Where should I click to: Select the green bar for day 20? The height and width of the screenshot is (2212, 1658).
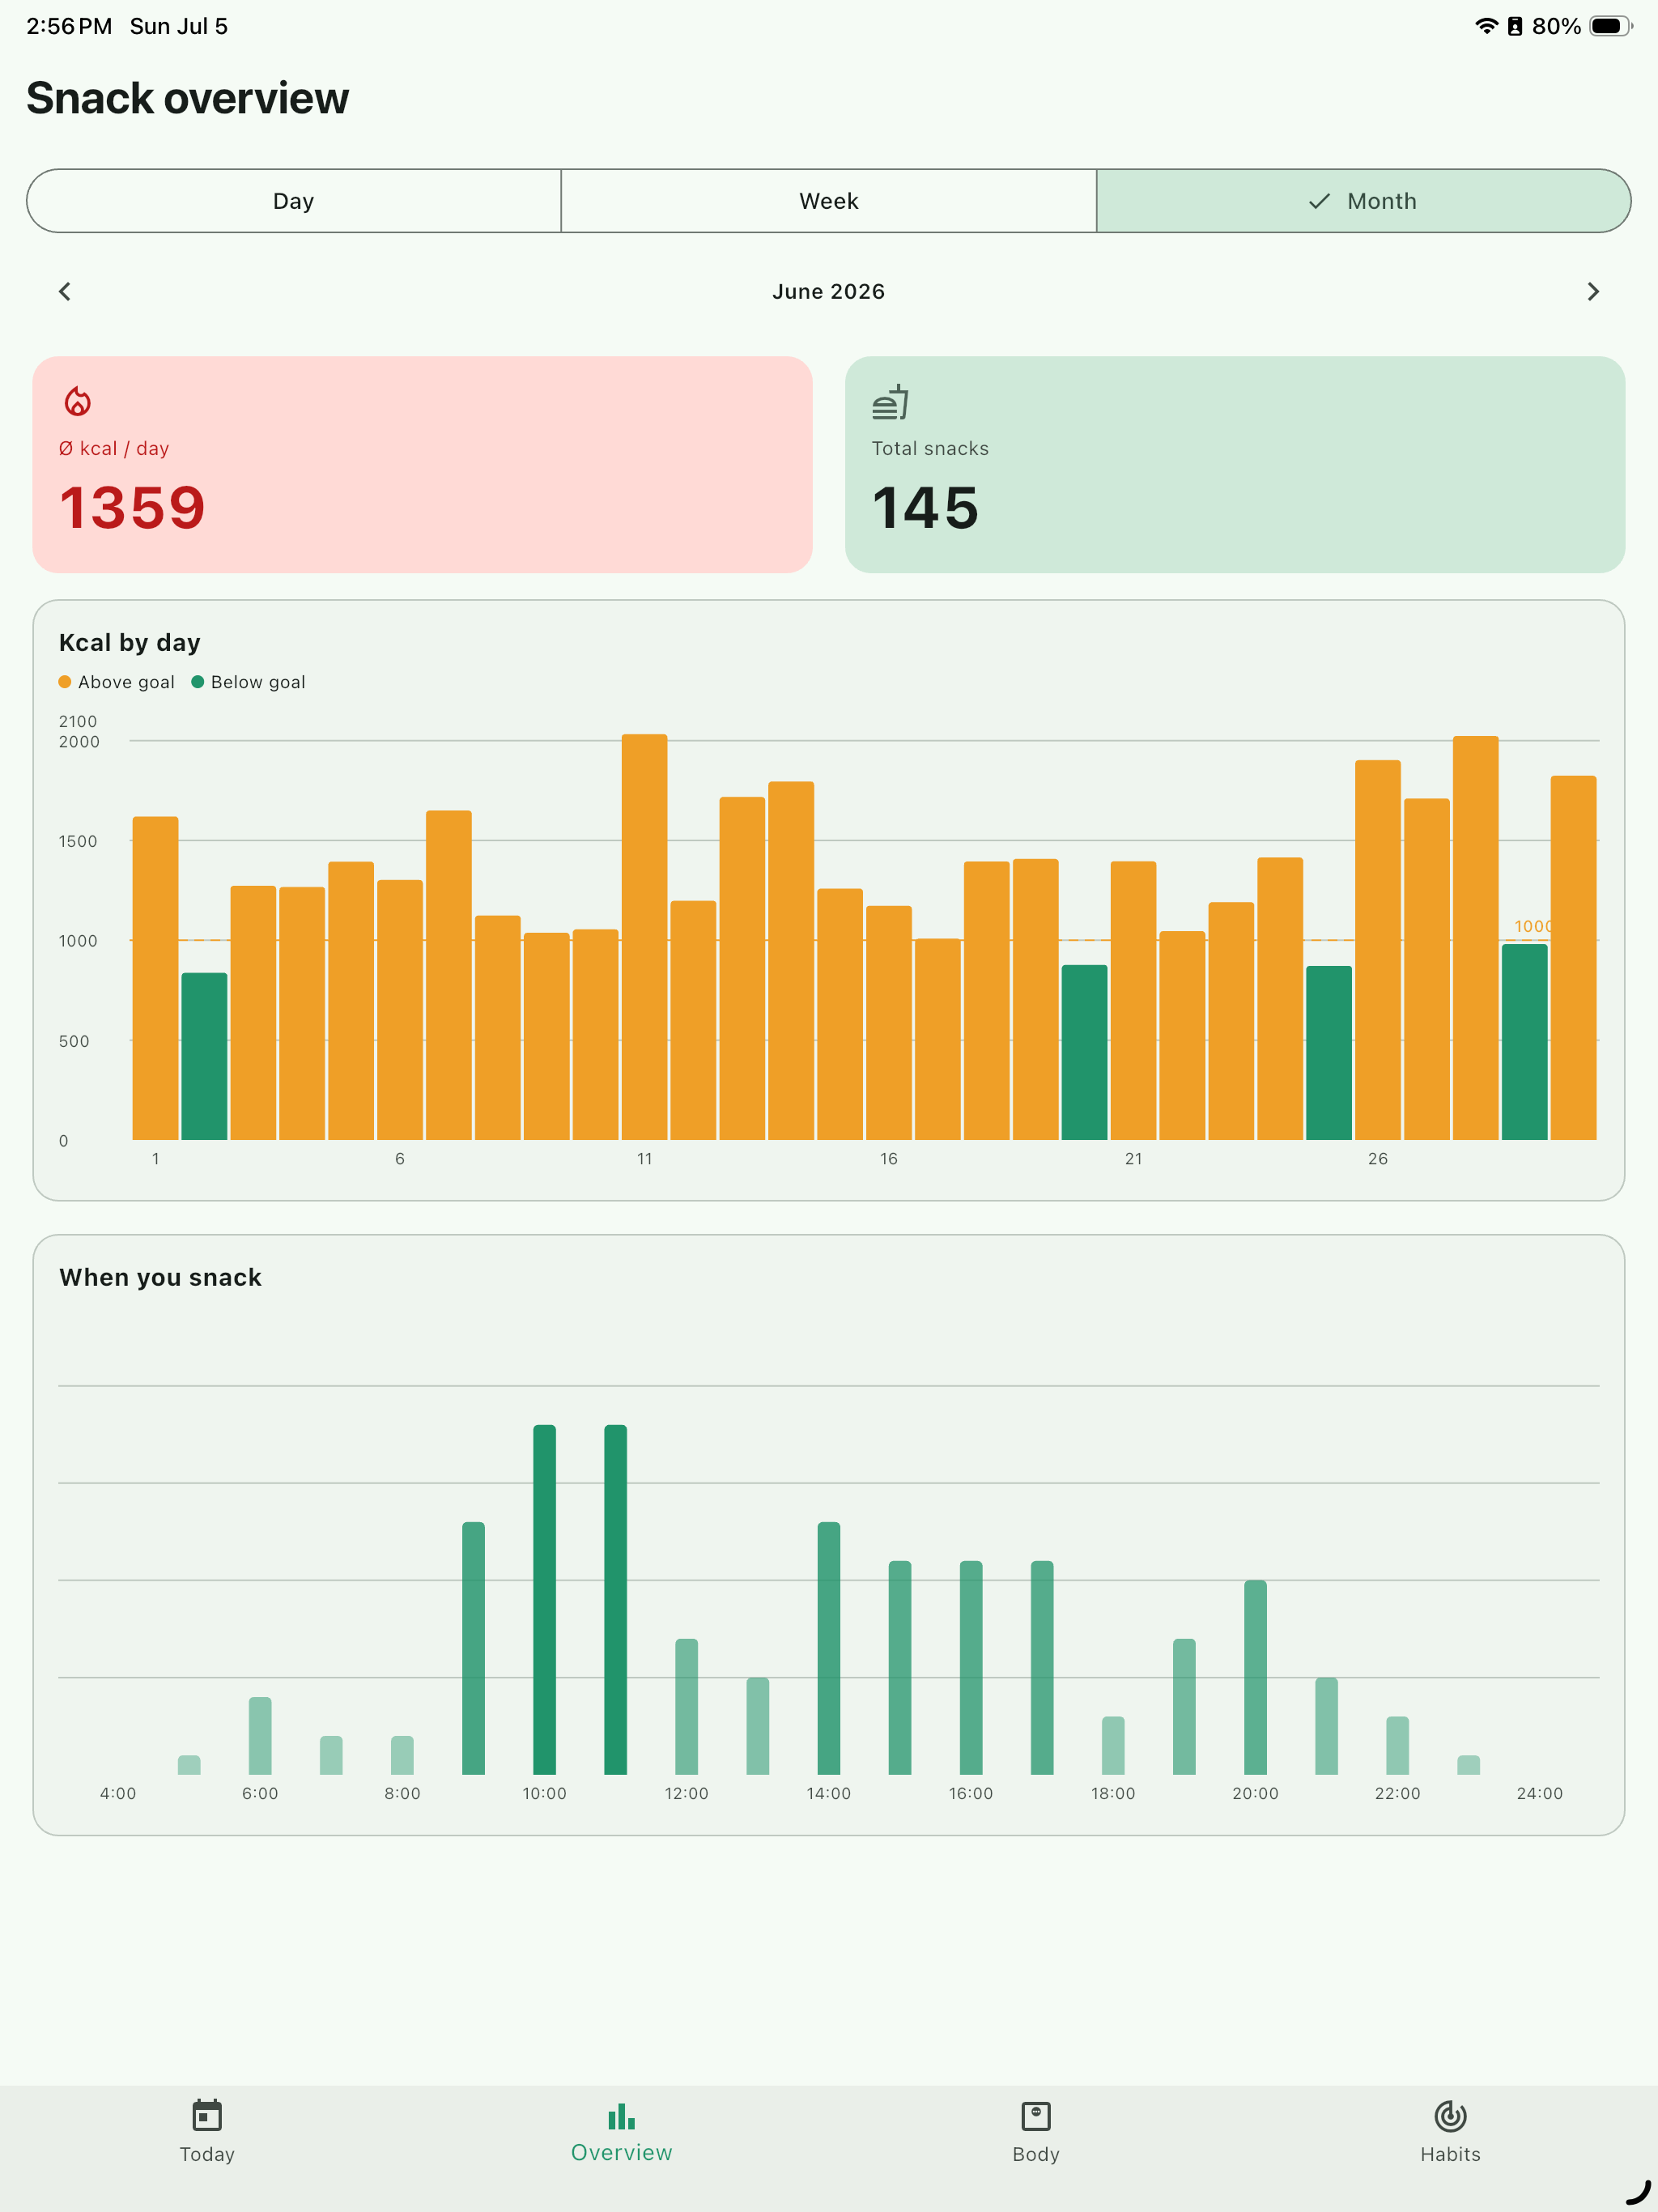[x=1084, y=1052]
